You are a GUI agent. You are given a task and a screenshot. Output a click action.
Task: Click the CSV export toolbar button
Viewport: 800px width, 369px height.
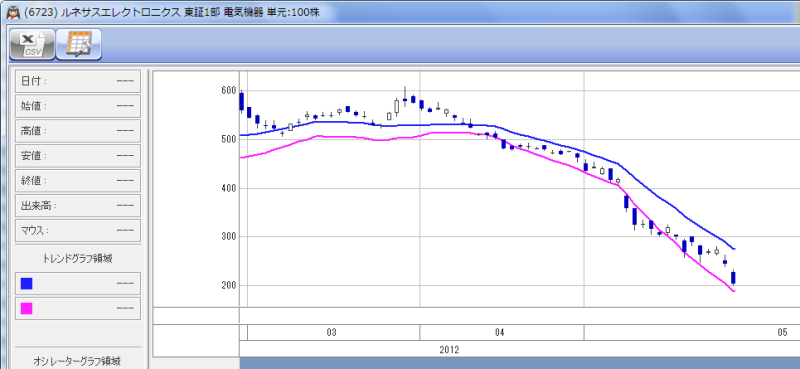point(32,44)
